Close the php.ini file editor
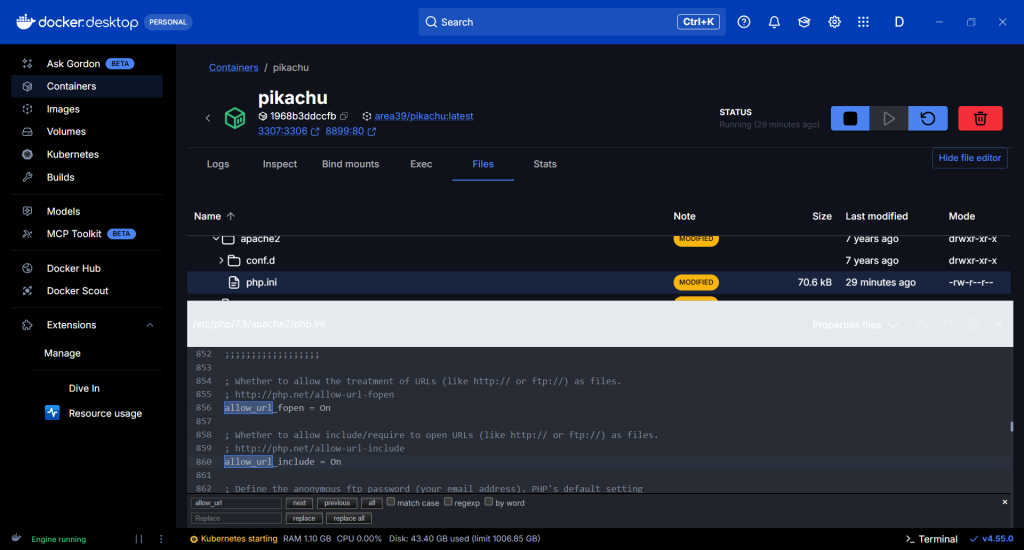 tap(998, 325)
